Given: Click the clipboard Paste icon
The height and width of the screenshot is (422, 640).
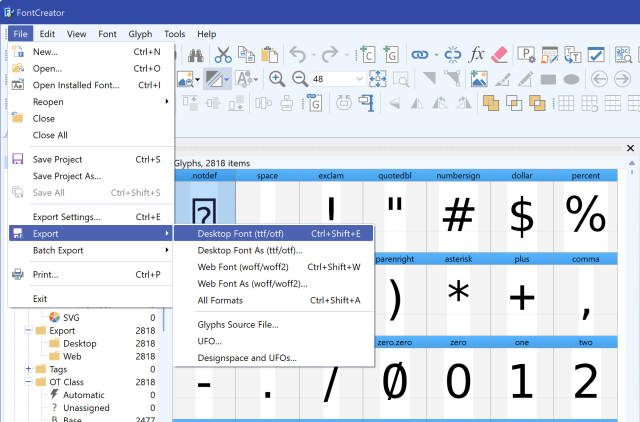Looking at the screenshot, I should (269, 55).
